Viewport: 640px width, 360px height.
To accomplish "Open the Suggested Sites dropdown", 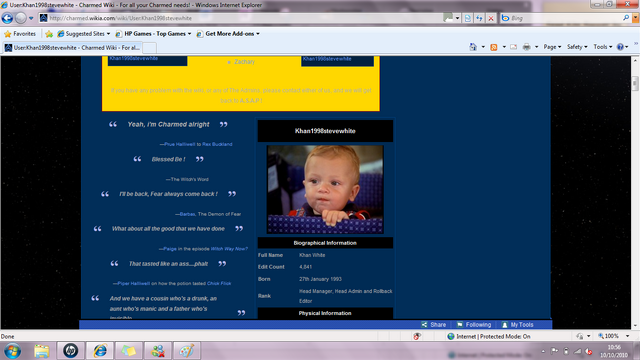I will tap(84, 34).
